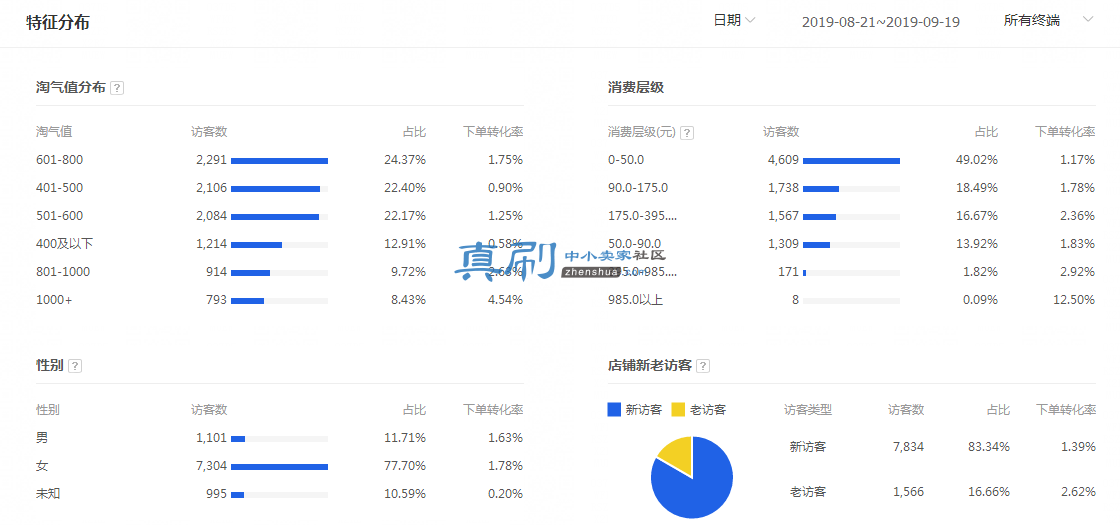1120x525 pixels.
Task: Click the 特征分布 page title
Action: pos(58,22)
